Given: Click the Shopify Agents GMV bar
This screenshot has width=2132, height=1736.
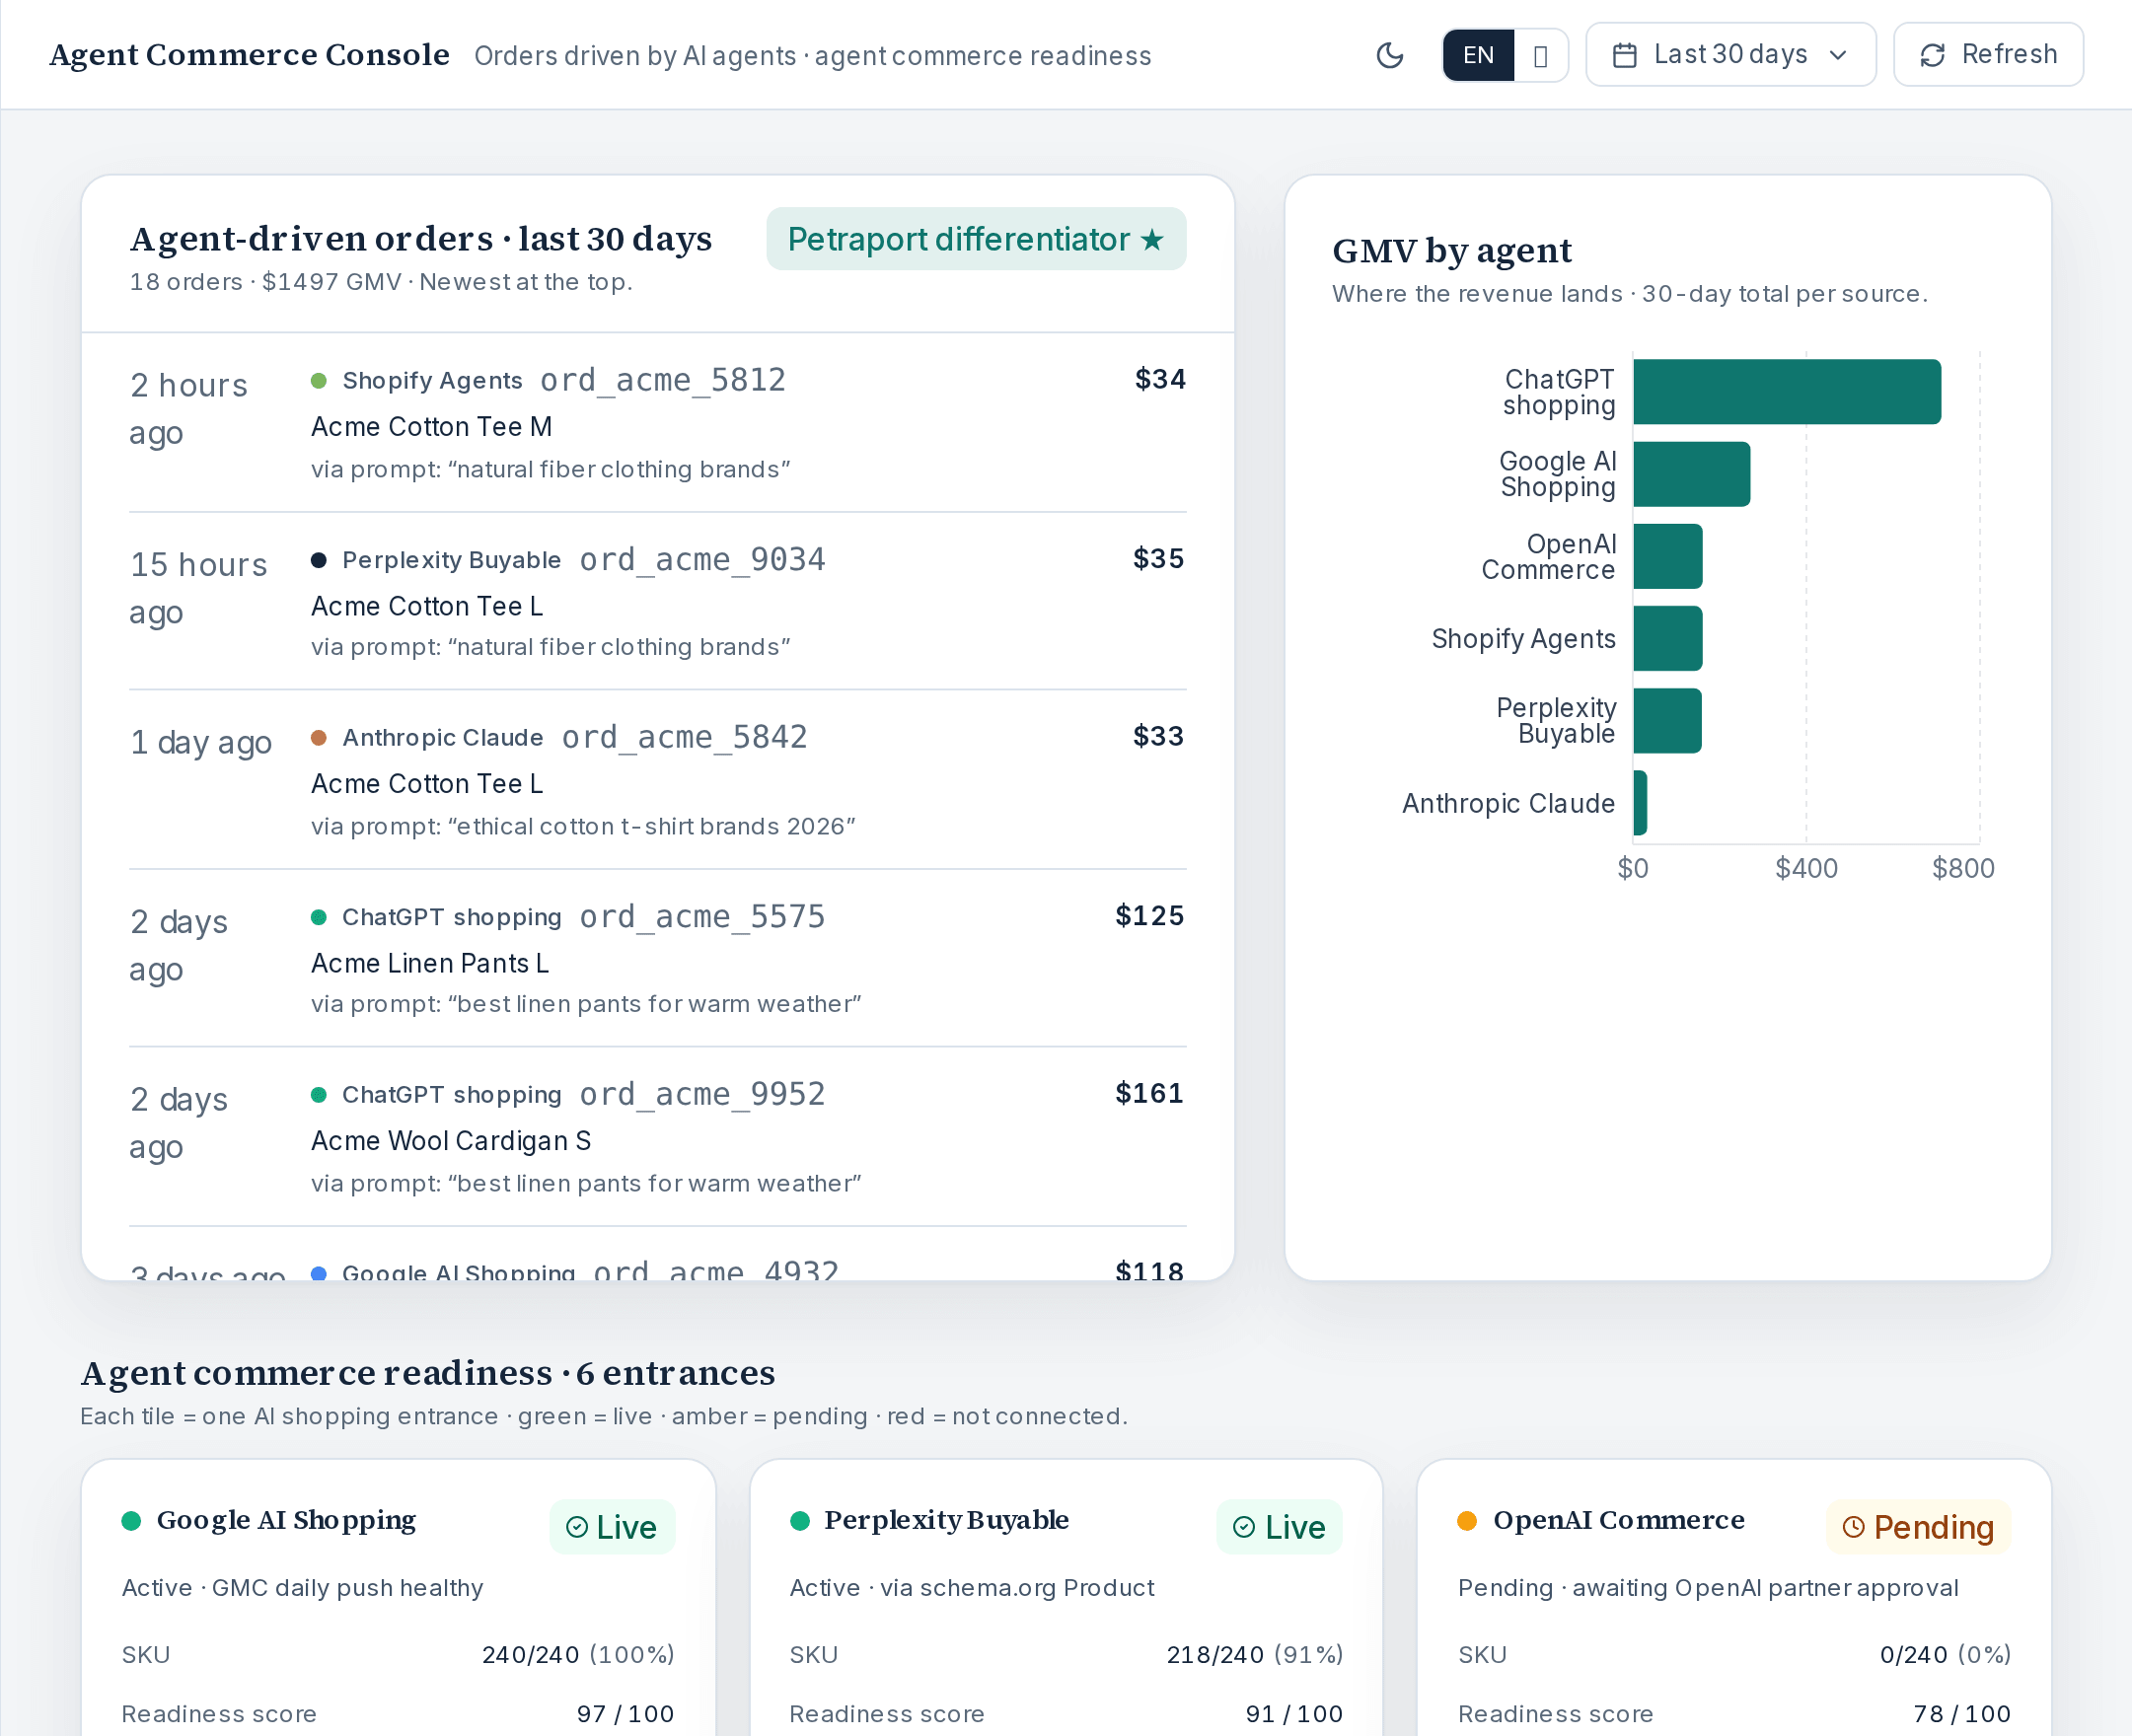Looking at the screenshot, I should 1668,638.
